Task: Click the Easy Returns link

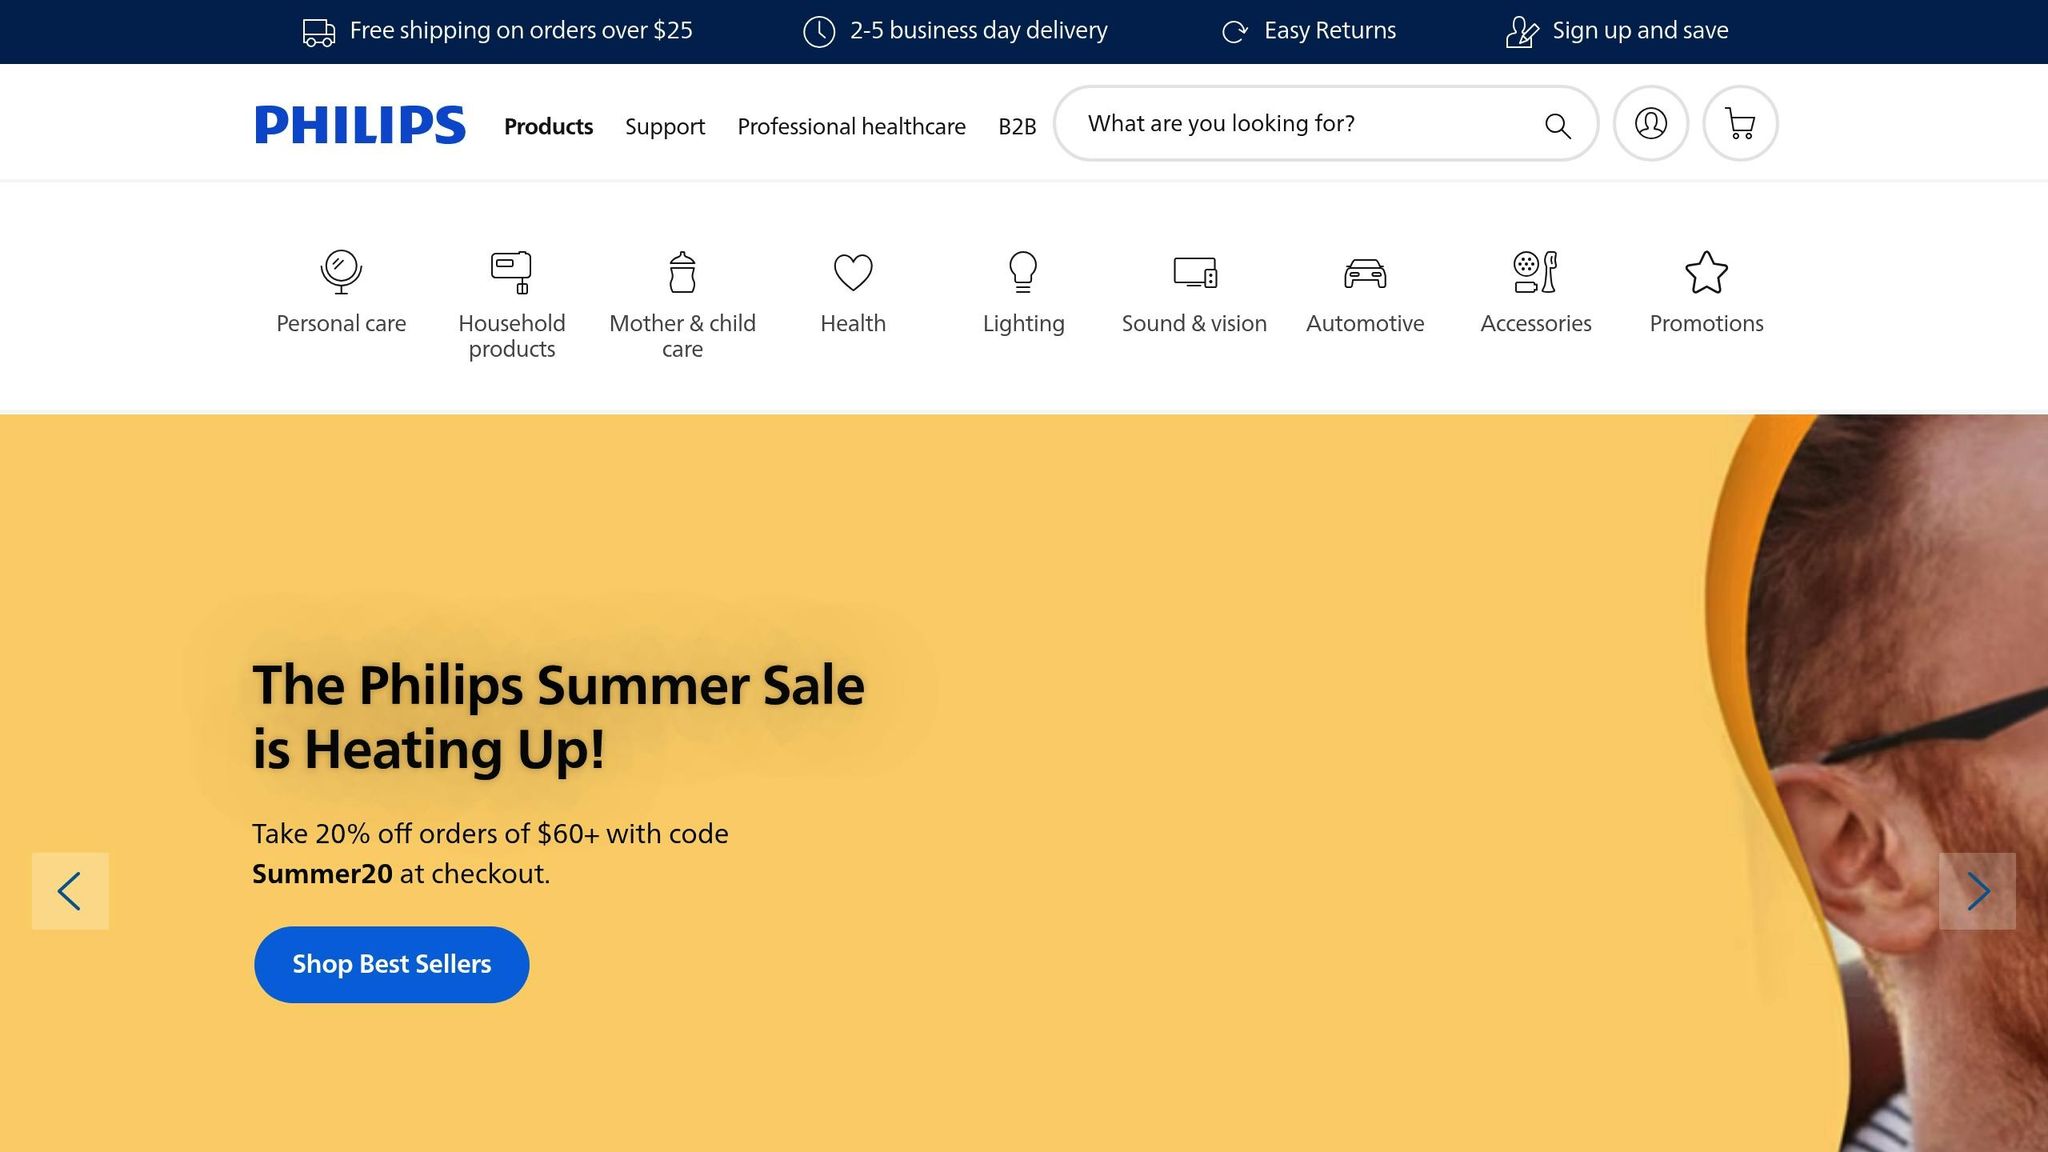Action: click(x=1330, y=31)
